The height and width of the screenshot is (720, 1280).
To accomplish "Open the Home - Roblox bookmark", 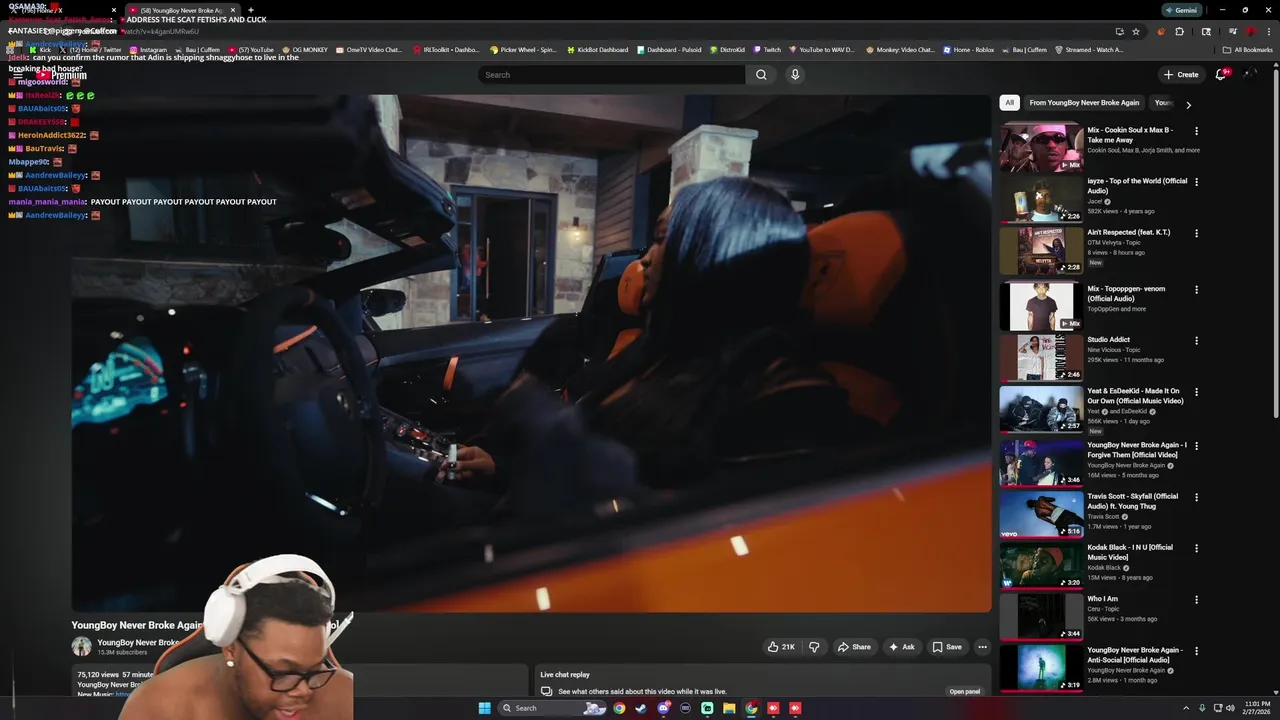I will click(x=968, y=49).
